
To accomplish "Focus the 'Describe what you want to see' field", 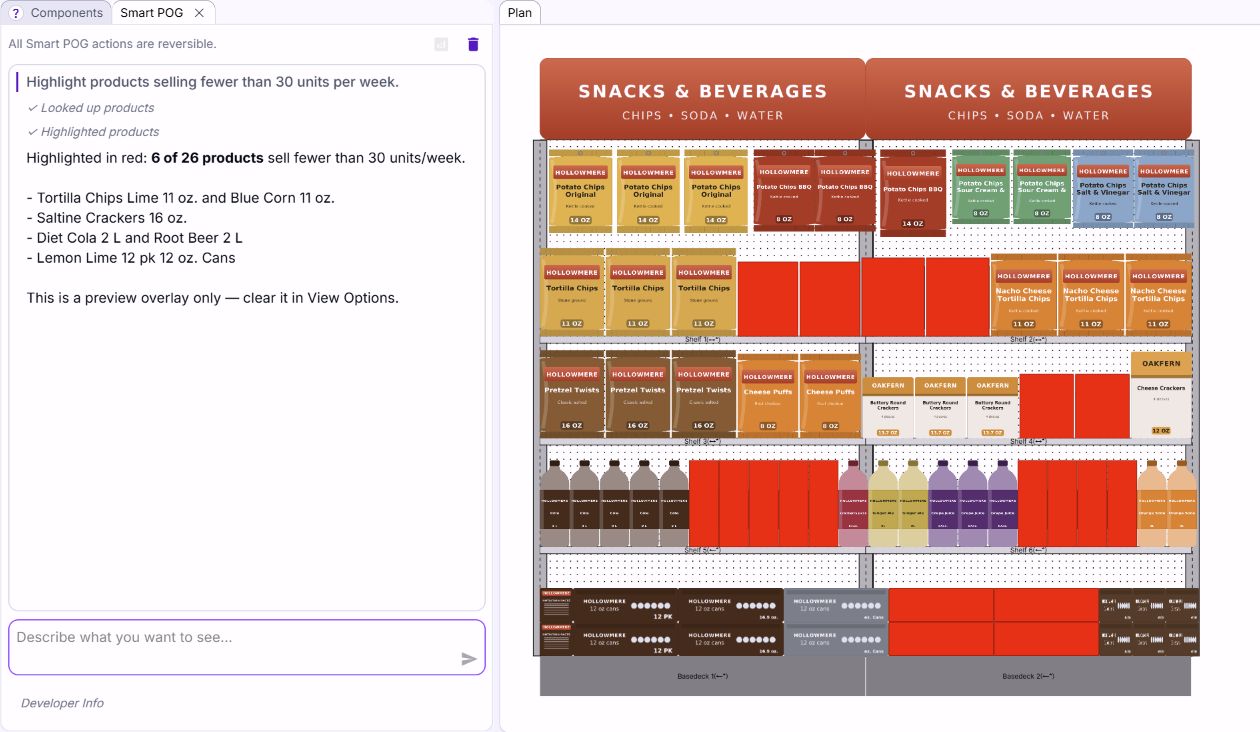I will click(x=247, y=647).
